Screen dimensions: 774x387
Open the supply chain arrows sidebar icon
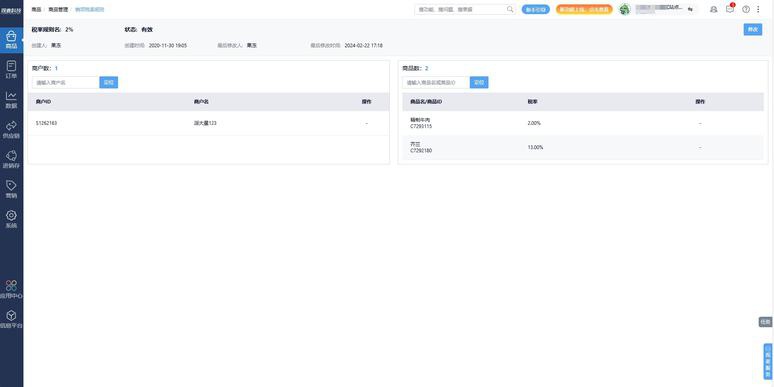point(11,129)
